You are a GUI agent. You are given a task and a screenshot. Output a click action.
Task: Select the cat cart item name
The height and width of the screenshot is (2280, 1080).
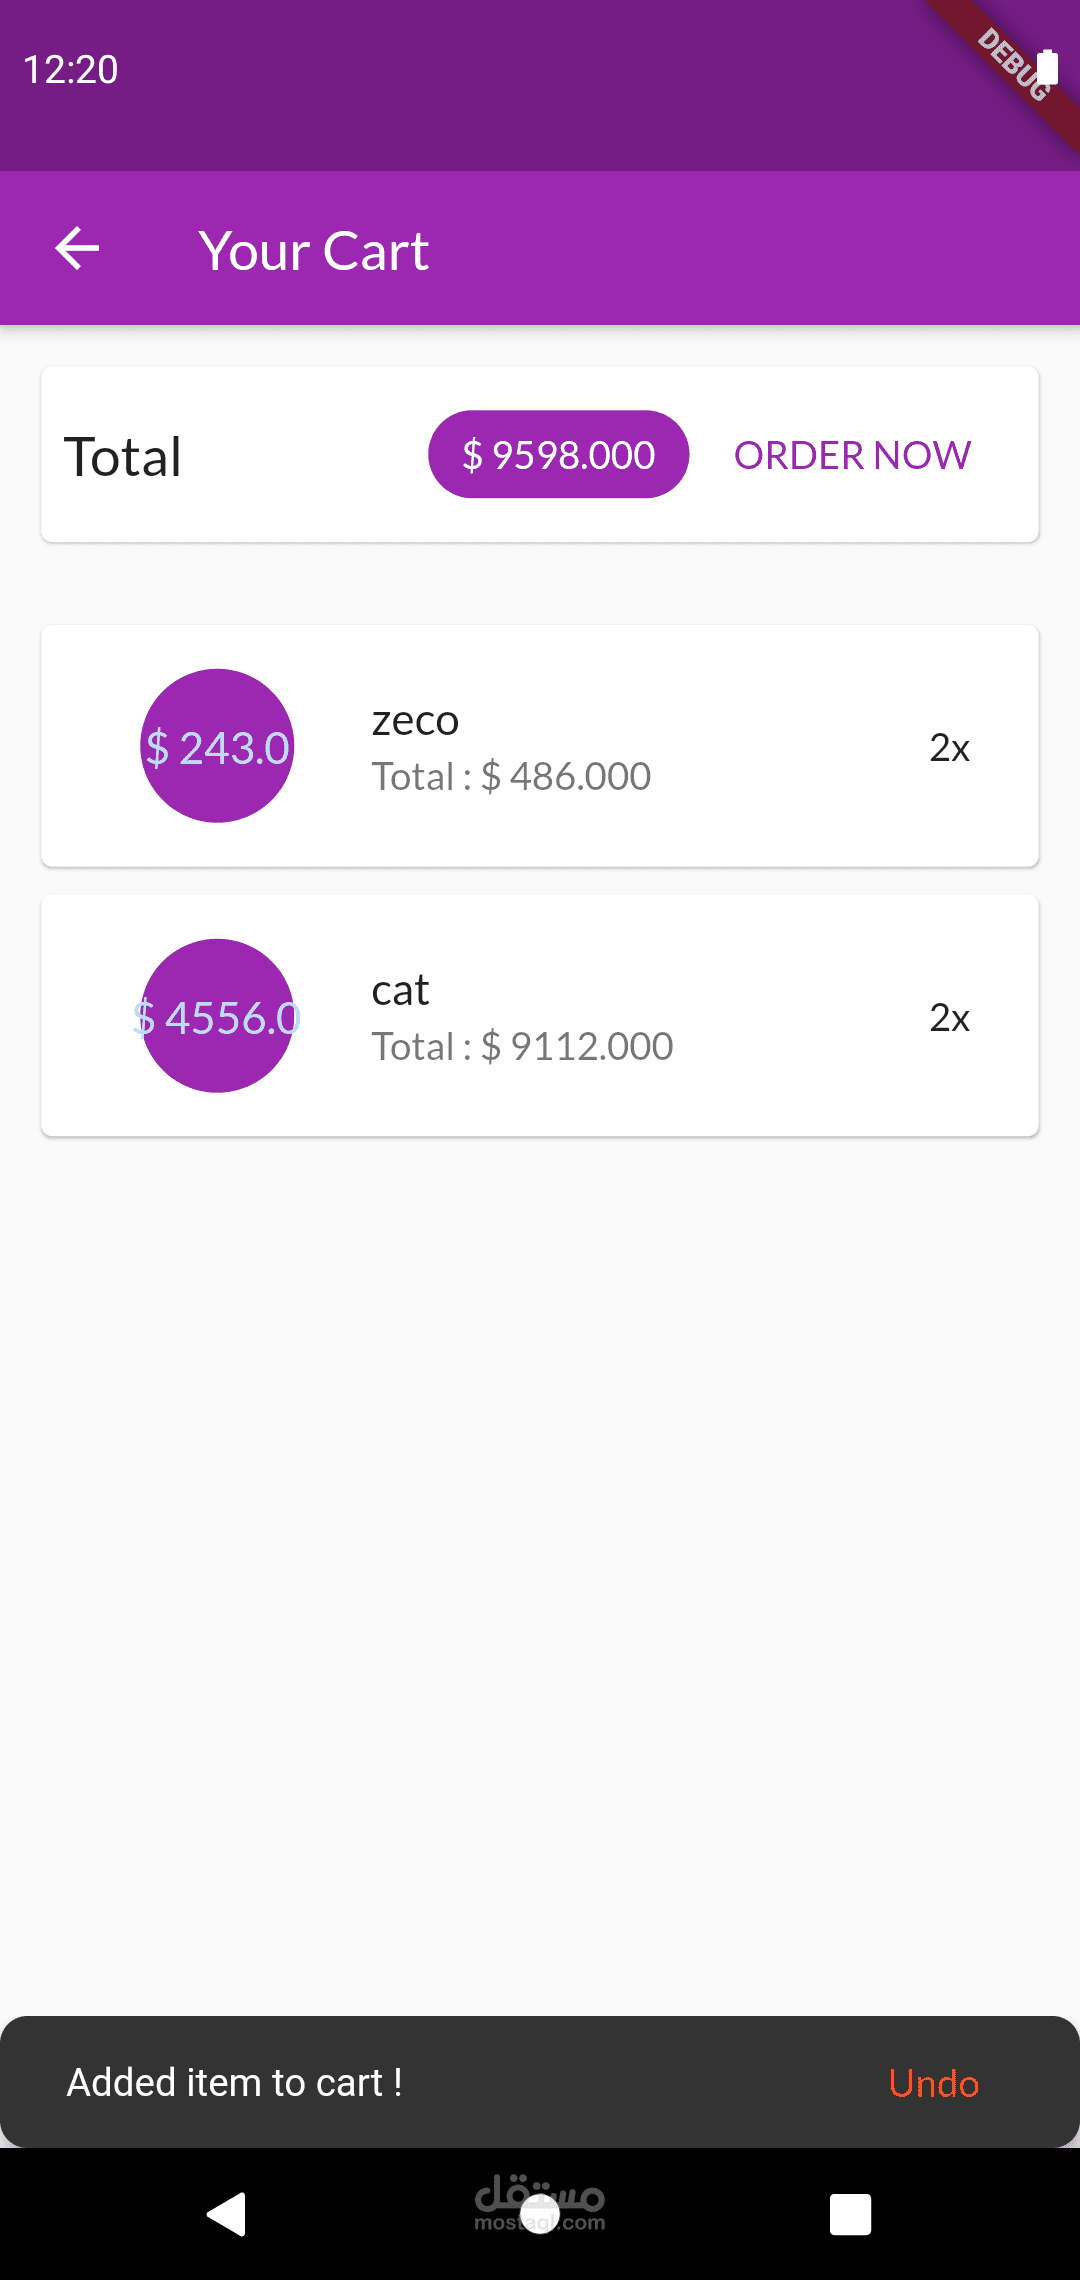(x=400, y=990)
